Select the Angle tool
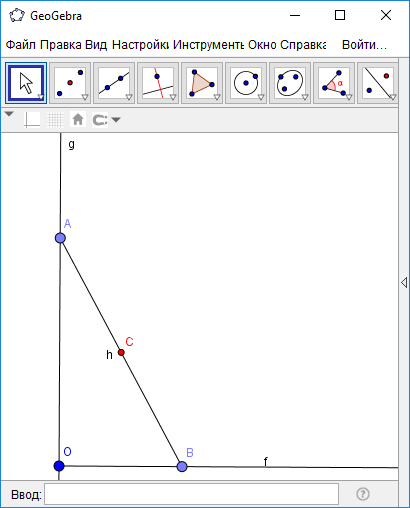Image resolution: width=410 pixels, height=508 pixels. pos(334,83)
